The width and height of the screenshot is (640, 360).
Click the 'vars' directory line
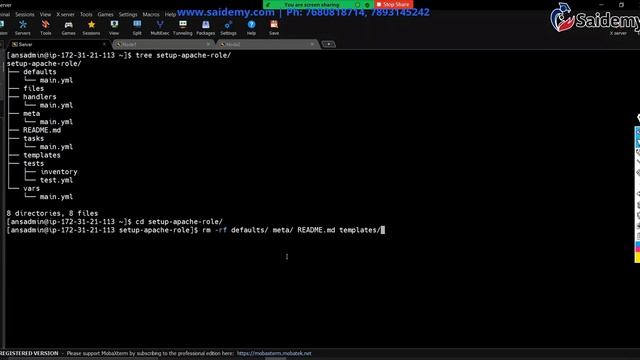click(31, 189)
